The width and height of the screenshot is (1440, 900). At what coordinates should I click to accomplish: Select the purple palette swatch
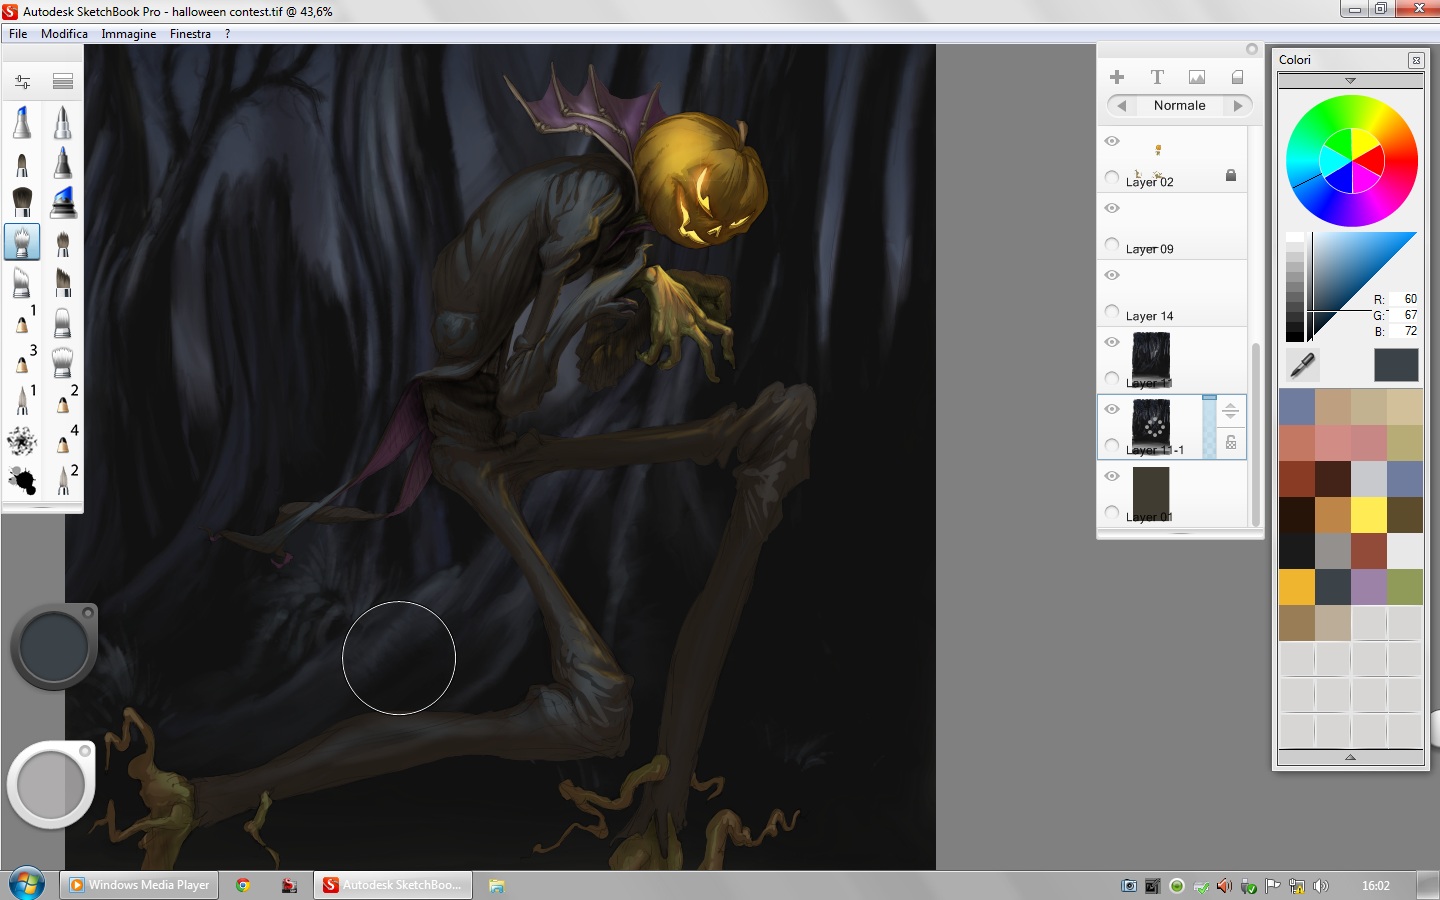[1368, 586]
